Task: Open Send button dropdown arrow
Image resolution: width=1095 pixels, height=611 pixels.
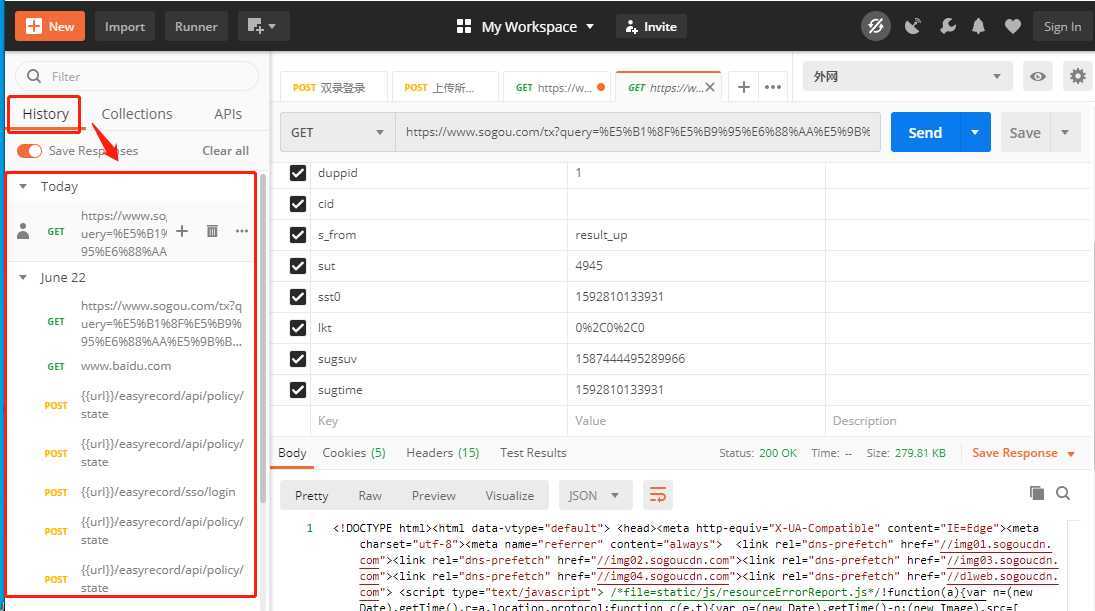Action: point(975,132)
